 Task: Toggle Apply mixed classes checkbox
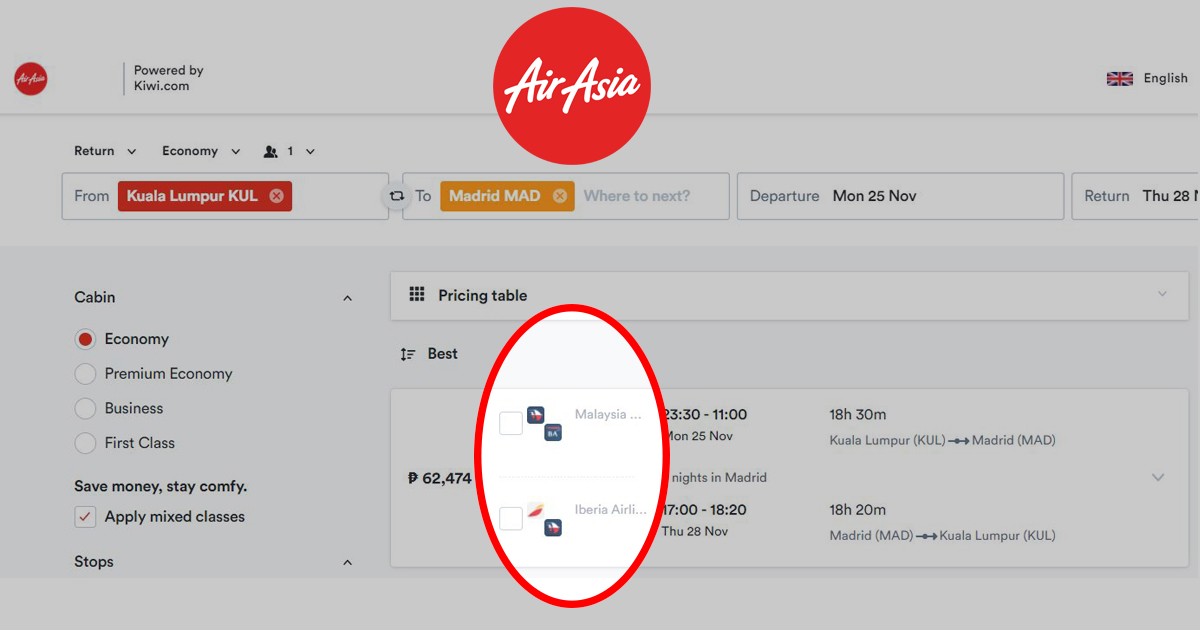[x=86, y=517]
